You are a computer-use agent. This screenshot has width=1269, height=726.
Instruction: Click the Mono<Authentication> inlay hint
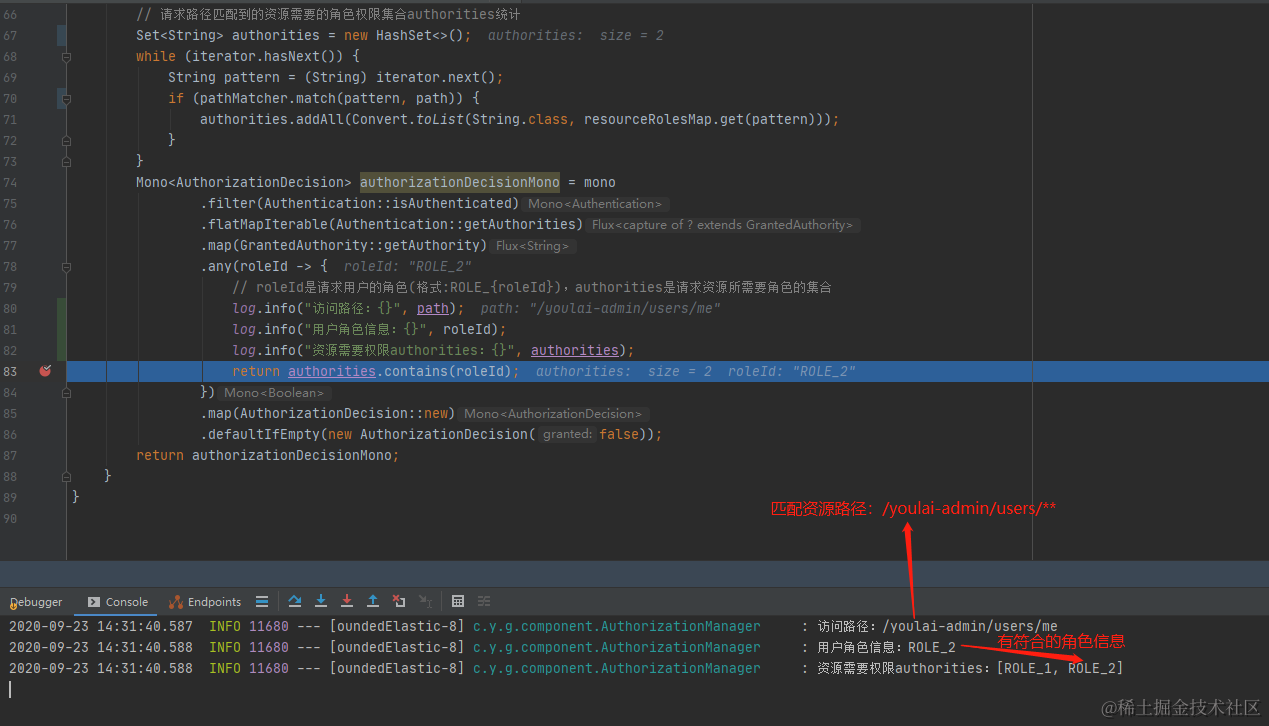pos(595,204)
